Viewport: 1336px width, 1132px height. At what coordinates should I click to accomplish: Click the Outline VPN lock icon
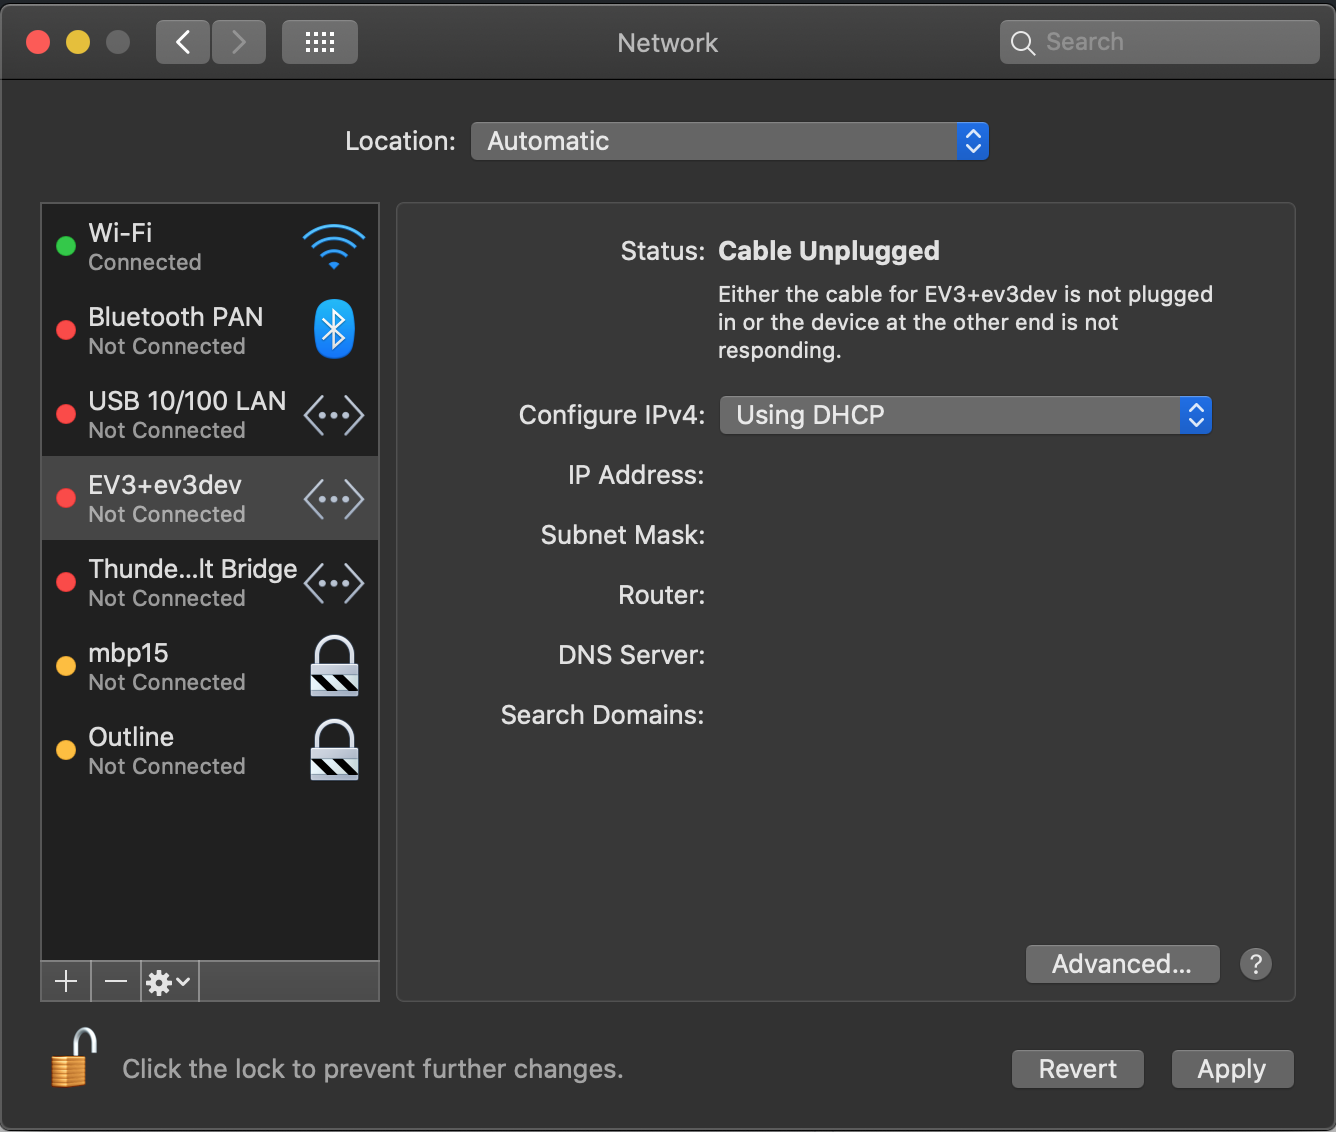(333, 750)
